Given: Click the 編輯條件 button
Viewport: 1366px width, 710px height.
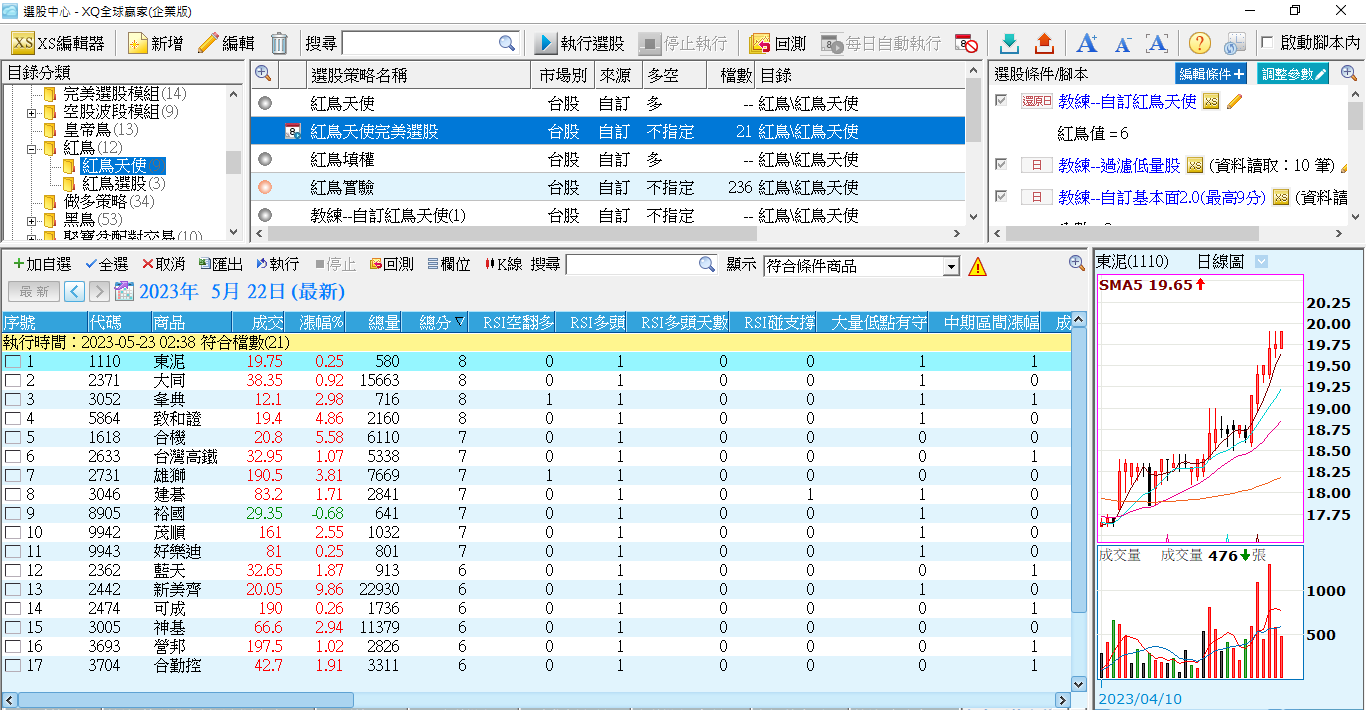Looking at the screenshot, I should 1211,73.
